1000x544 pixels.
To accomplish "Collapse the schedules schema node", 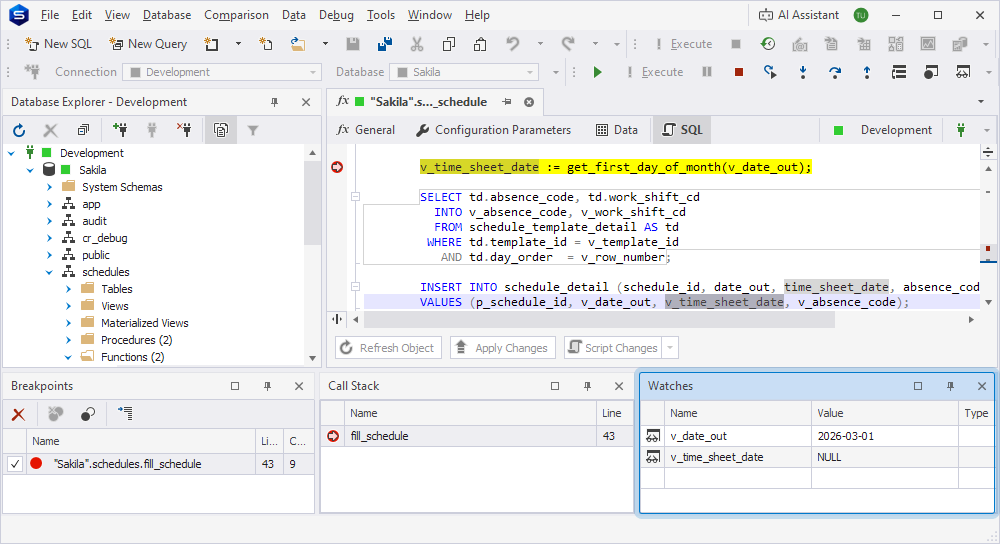I will pos(49,272).
